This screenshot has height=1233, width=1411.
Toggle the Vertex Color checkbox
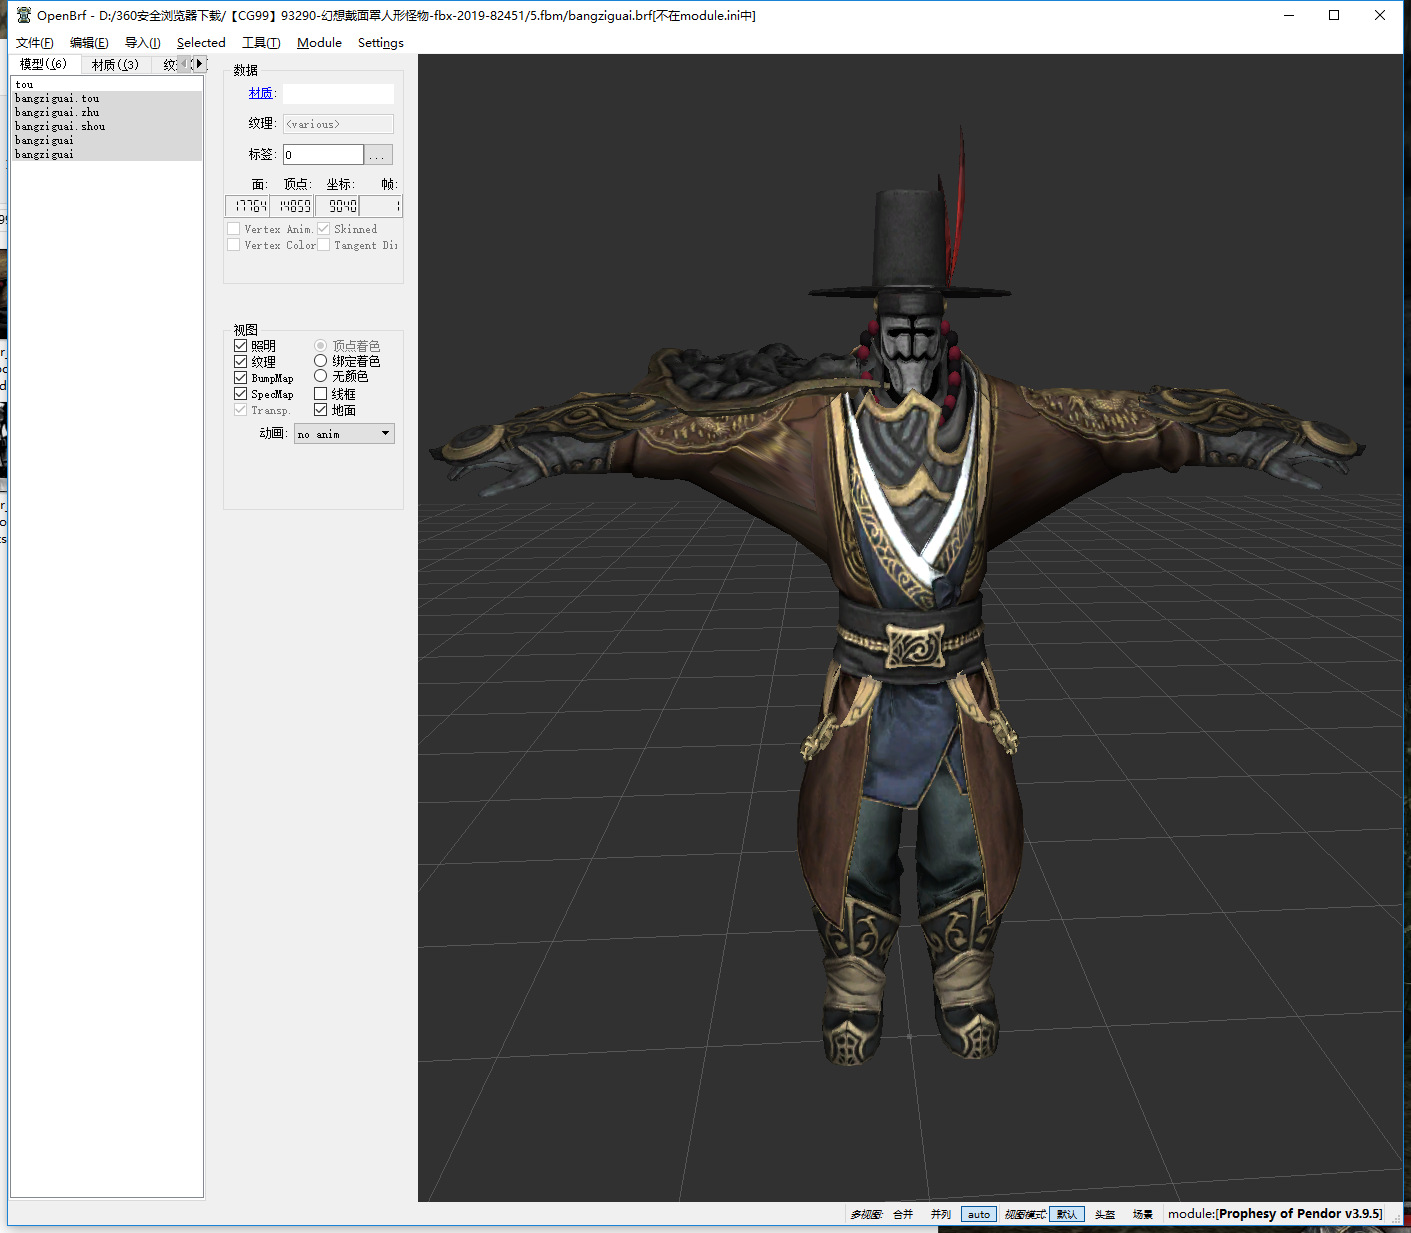pyautogui.click(x=234, y=245)
